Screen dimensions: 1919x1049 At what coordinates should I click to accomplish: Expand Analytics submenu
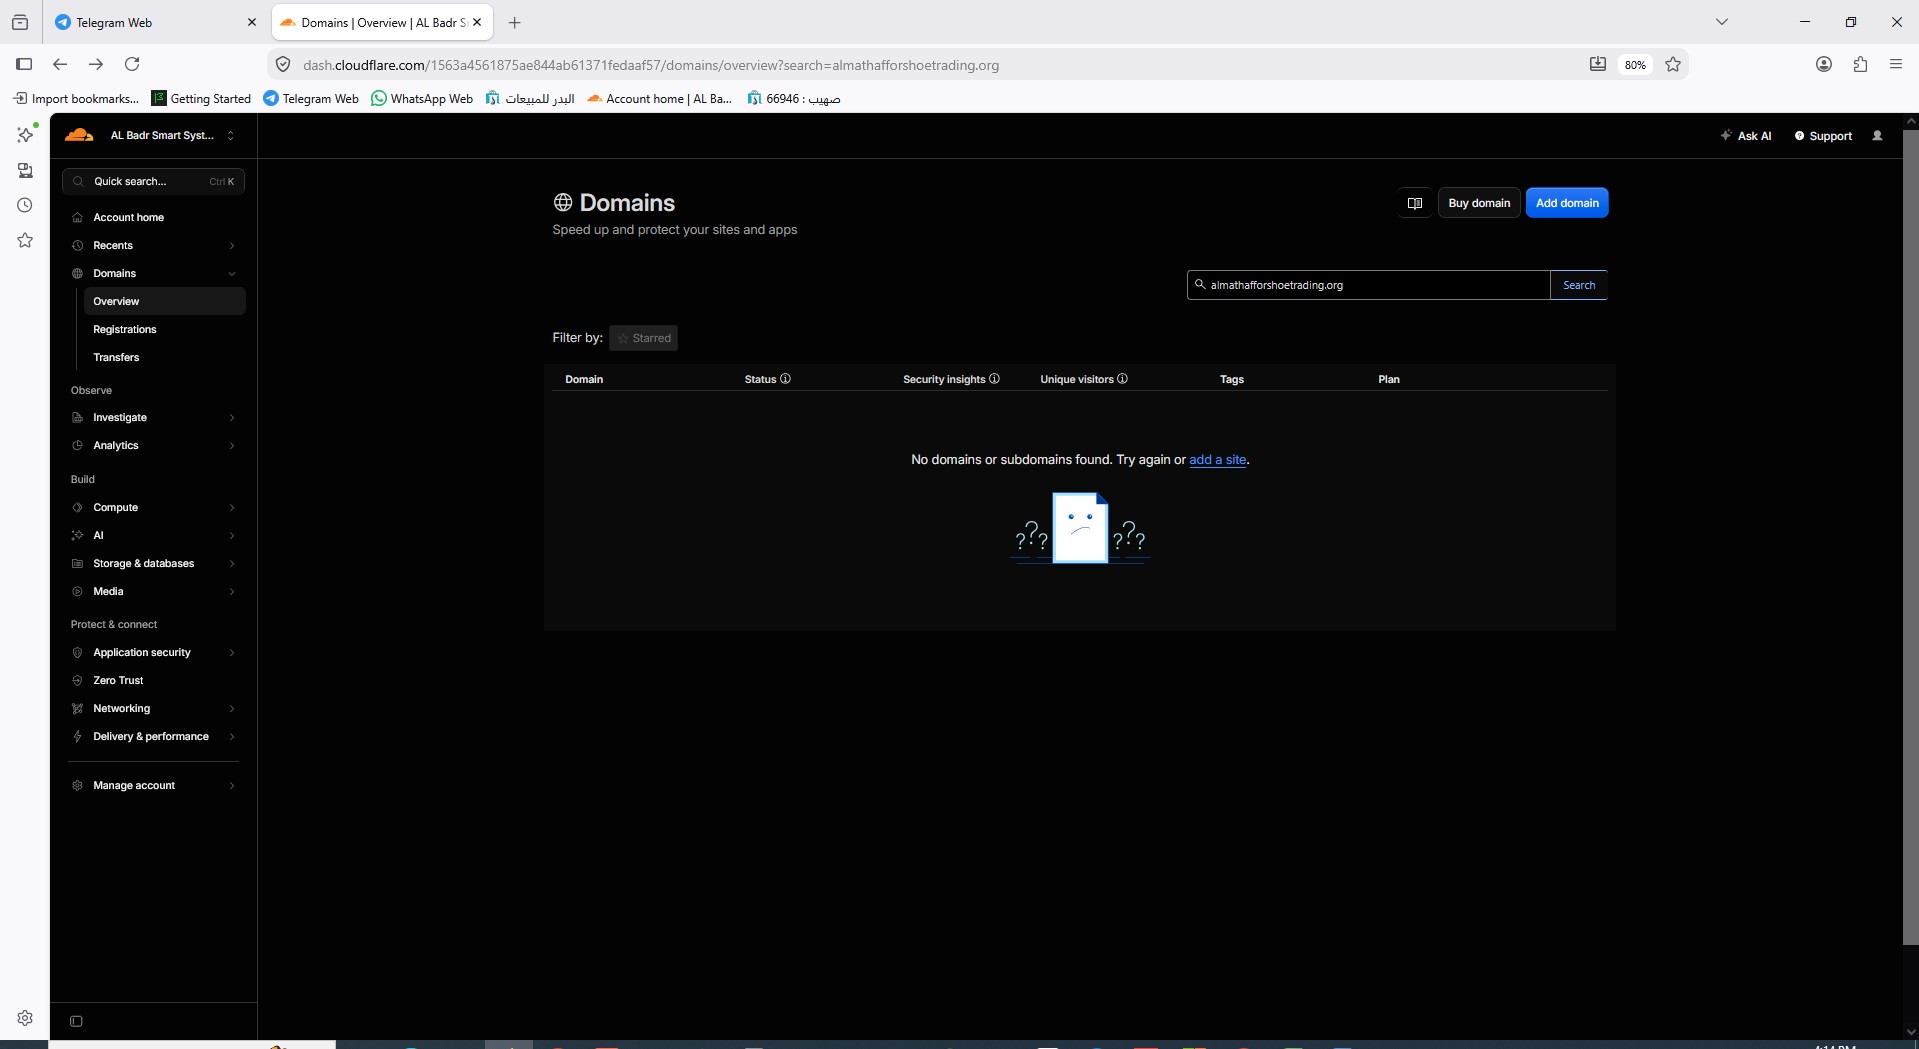155,445
